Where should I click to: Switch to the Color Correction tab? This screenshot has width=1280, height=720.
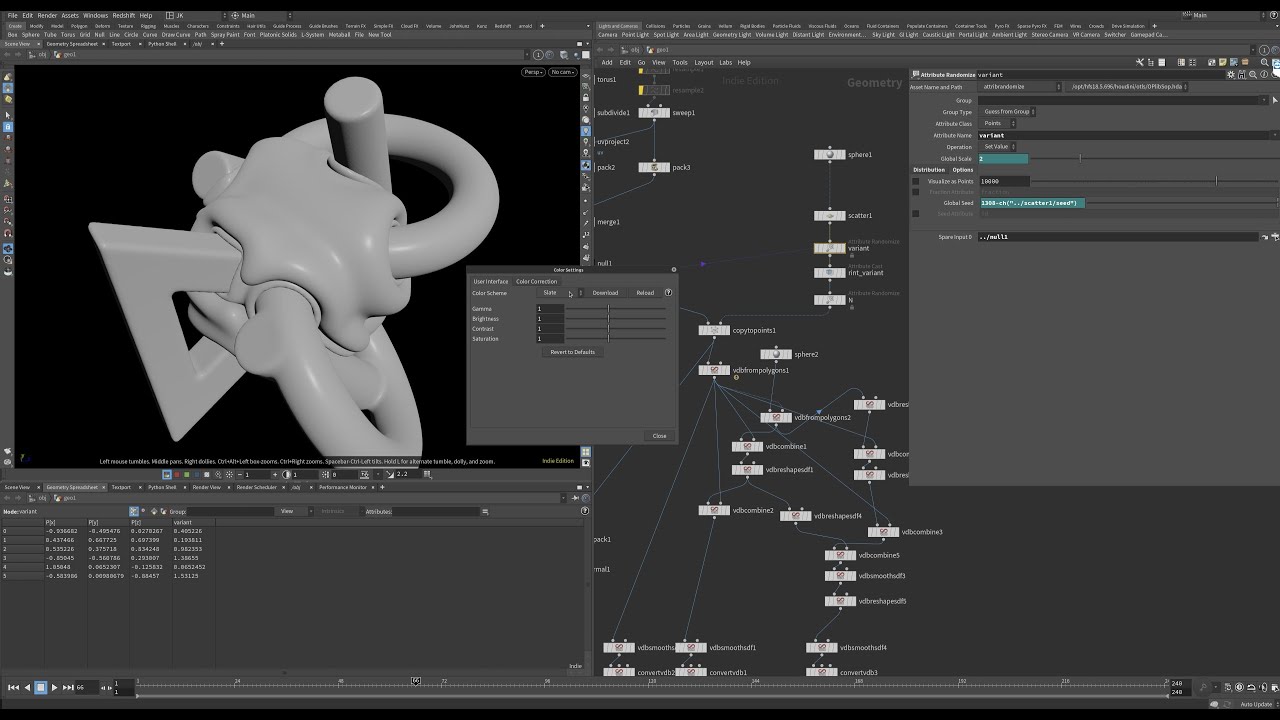click(x=538, y=281)
